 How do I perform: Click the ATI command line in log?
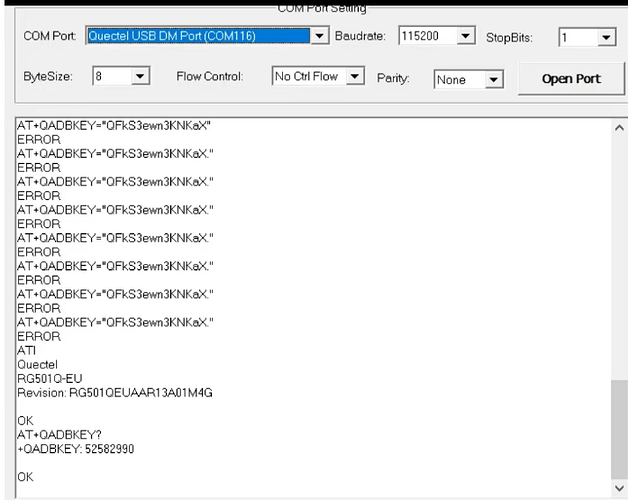(x=26, y=351)
